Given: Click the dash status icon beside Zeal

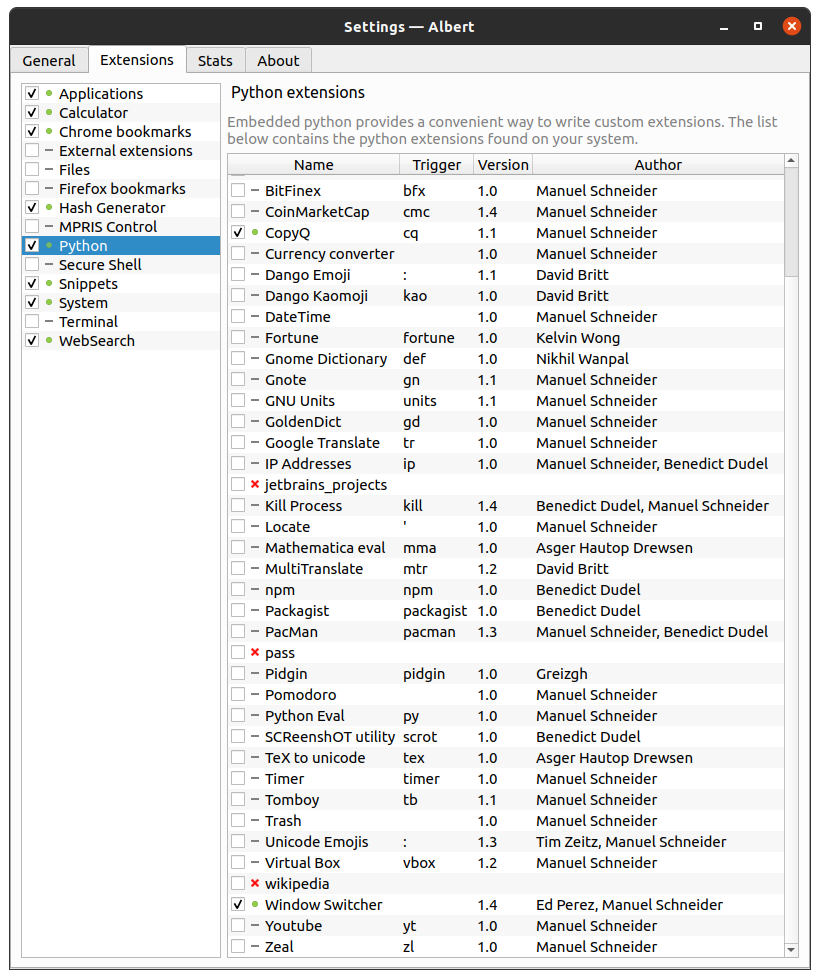Looking at the screenshot, I should tap(255, 947).
